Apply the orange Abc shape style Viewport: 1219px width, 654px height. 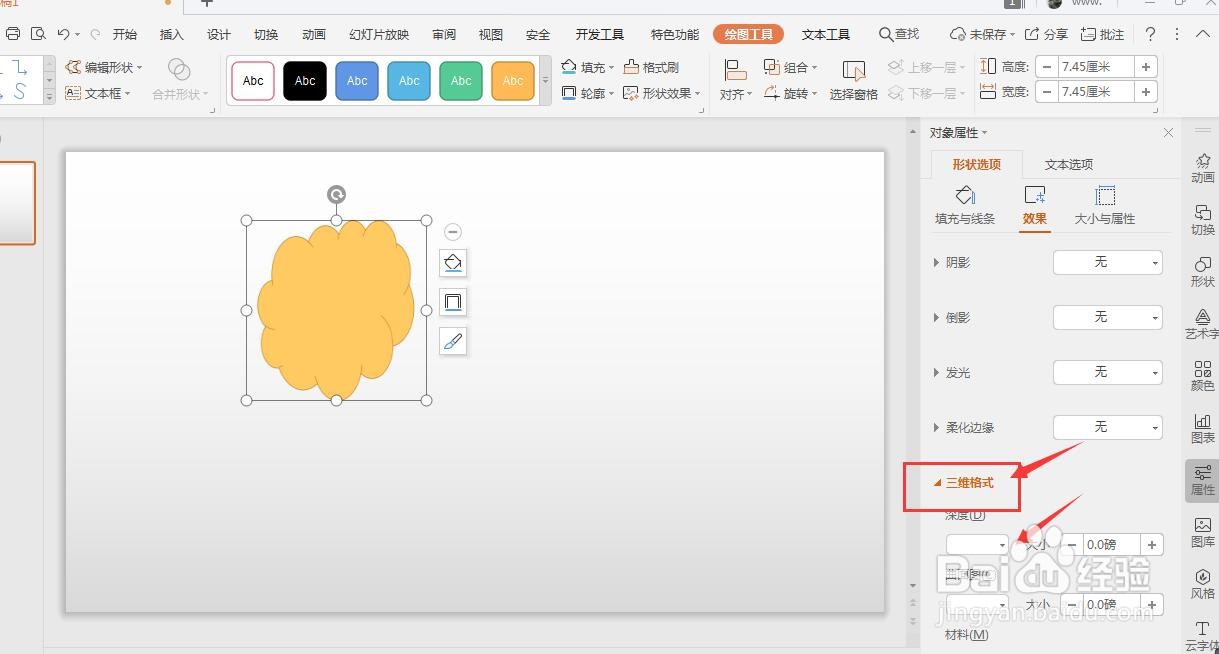tap(513, 81)
